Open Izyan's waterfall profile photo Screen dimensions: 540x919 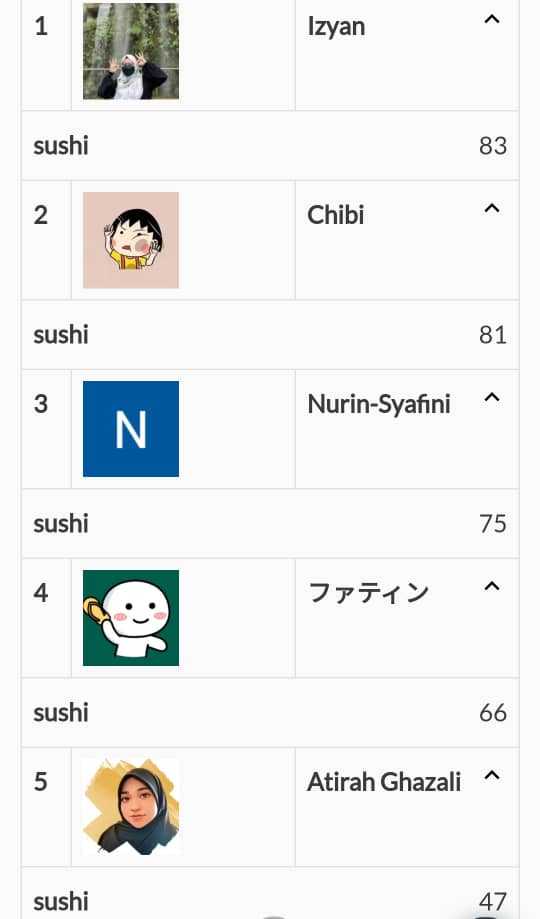[131, 51]
